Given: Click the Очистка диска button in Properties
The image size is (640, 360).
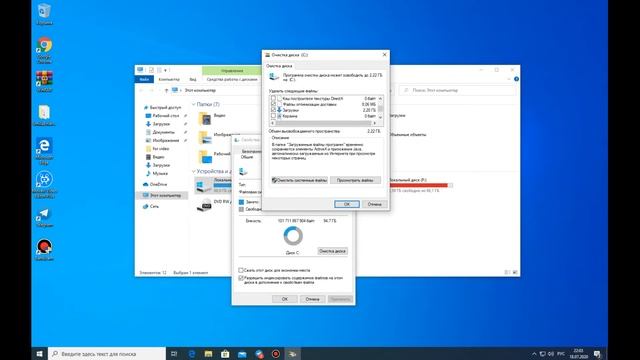Looking at the screenshot, I should click(332, 251).
